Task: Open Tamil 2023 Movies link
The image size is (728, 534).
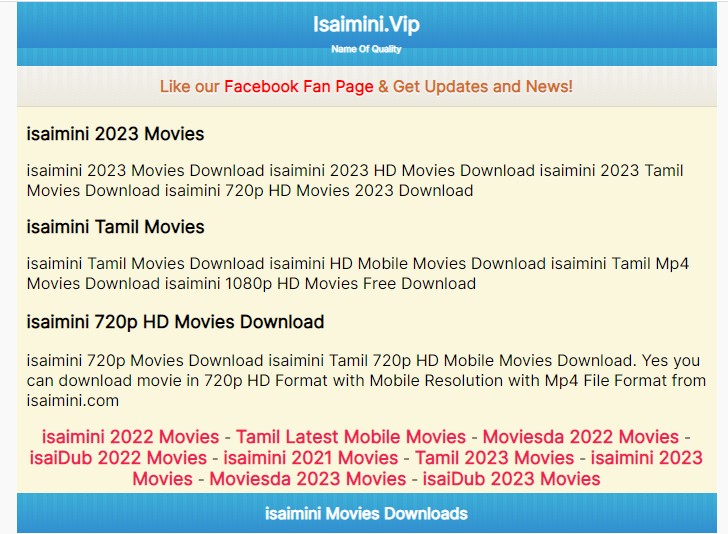Action: pyautogui.click(x=494, y=457)
